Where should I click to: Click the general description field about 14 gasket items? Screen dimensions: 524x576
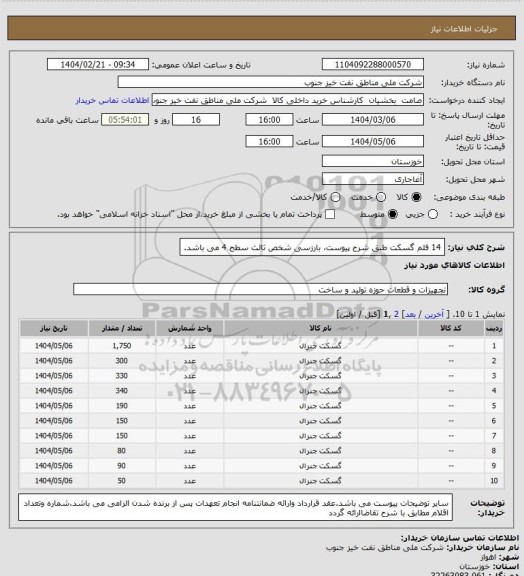[x=312, y=248]
